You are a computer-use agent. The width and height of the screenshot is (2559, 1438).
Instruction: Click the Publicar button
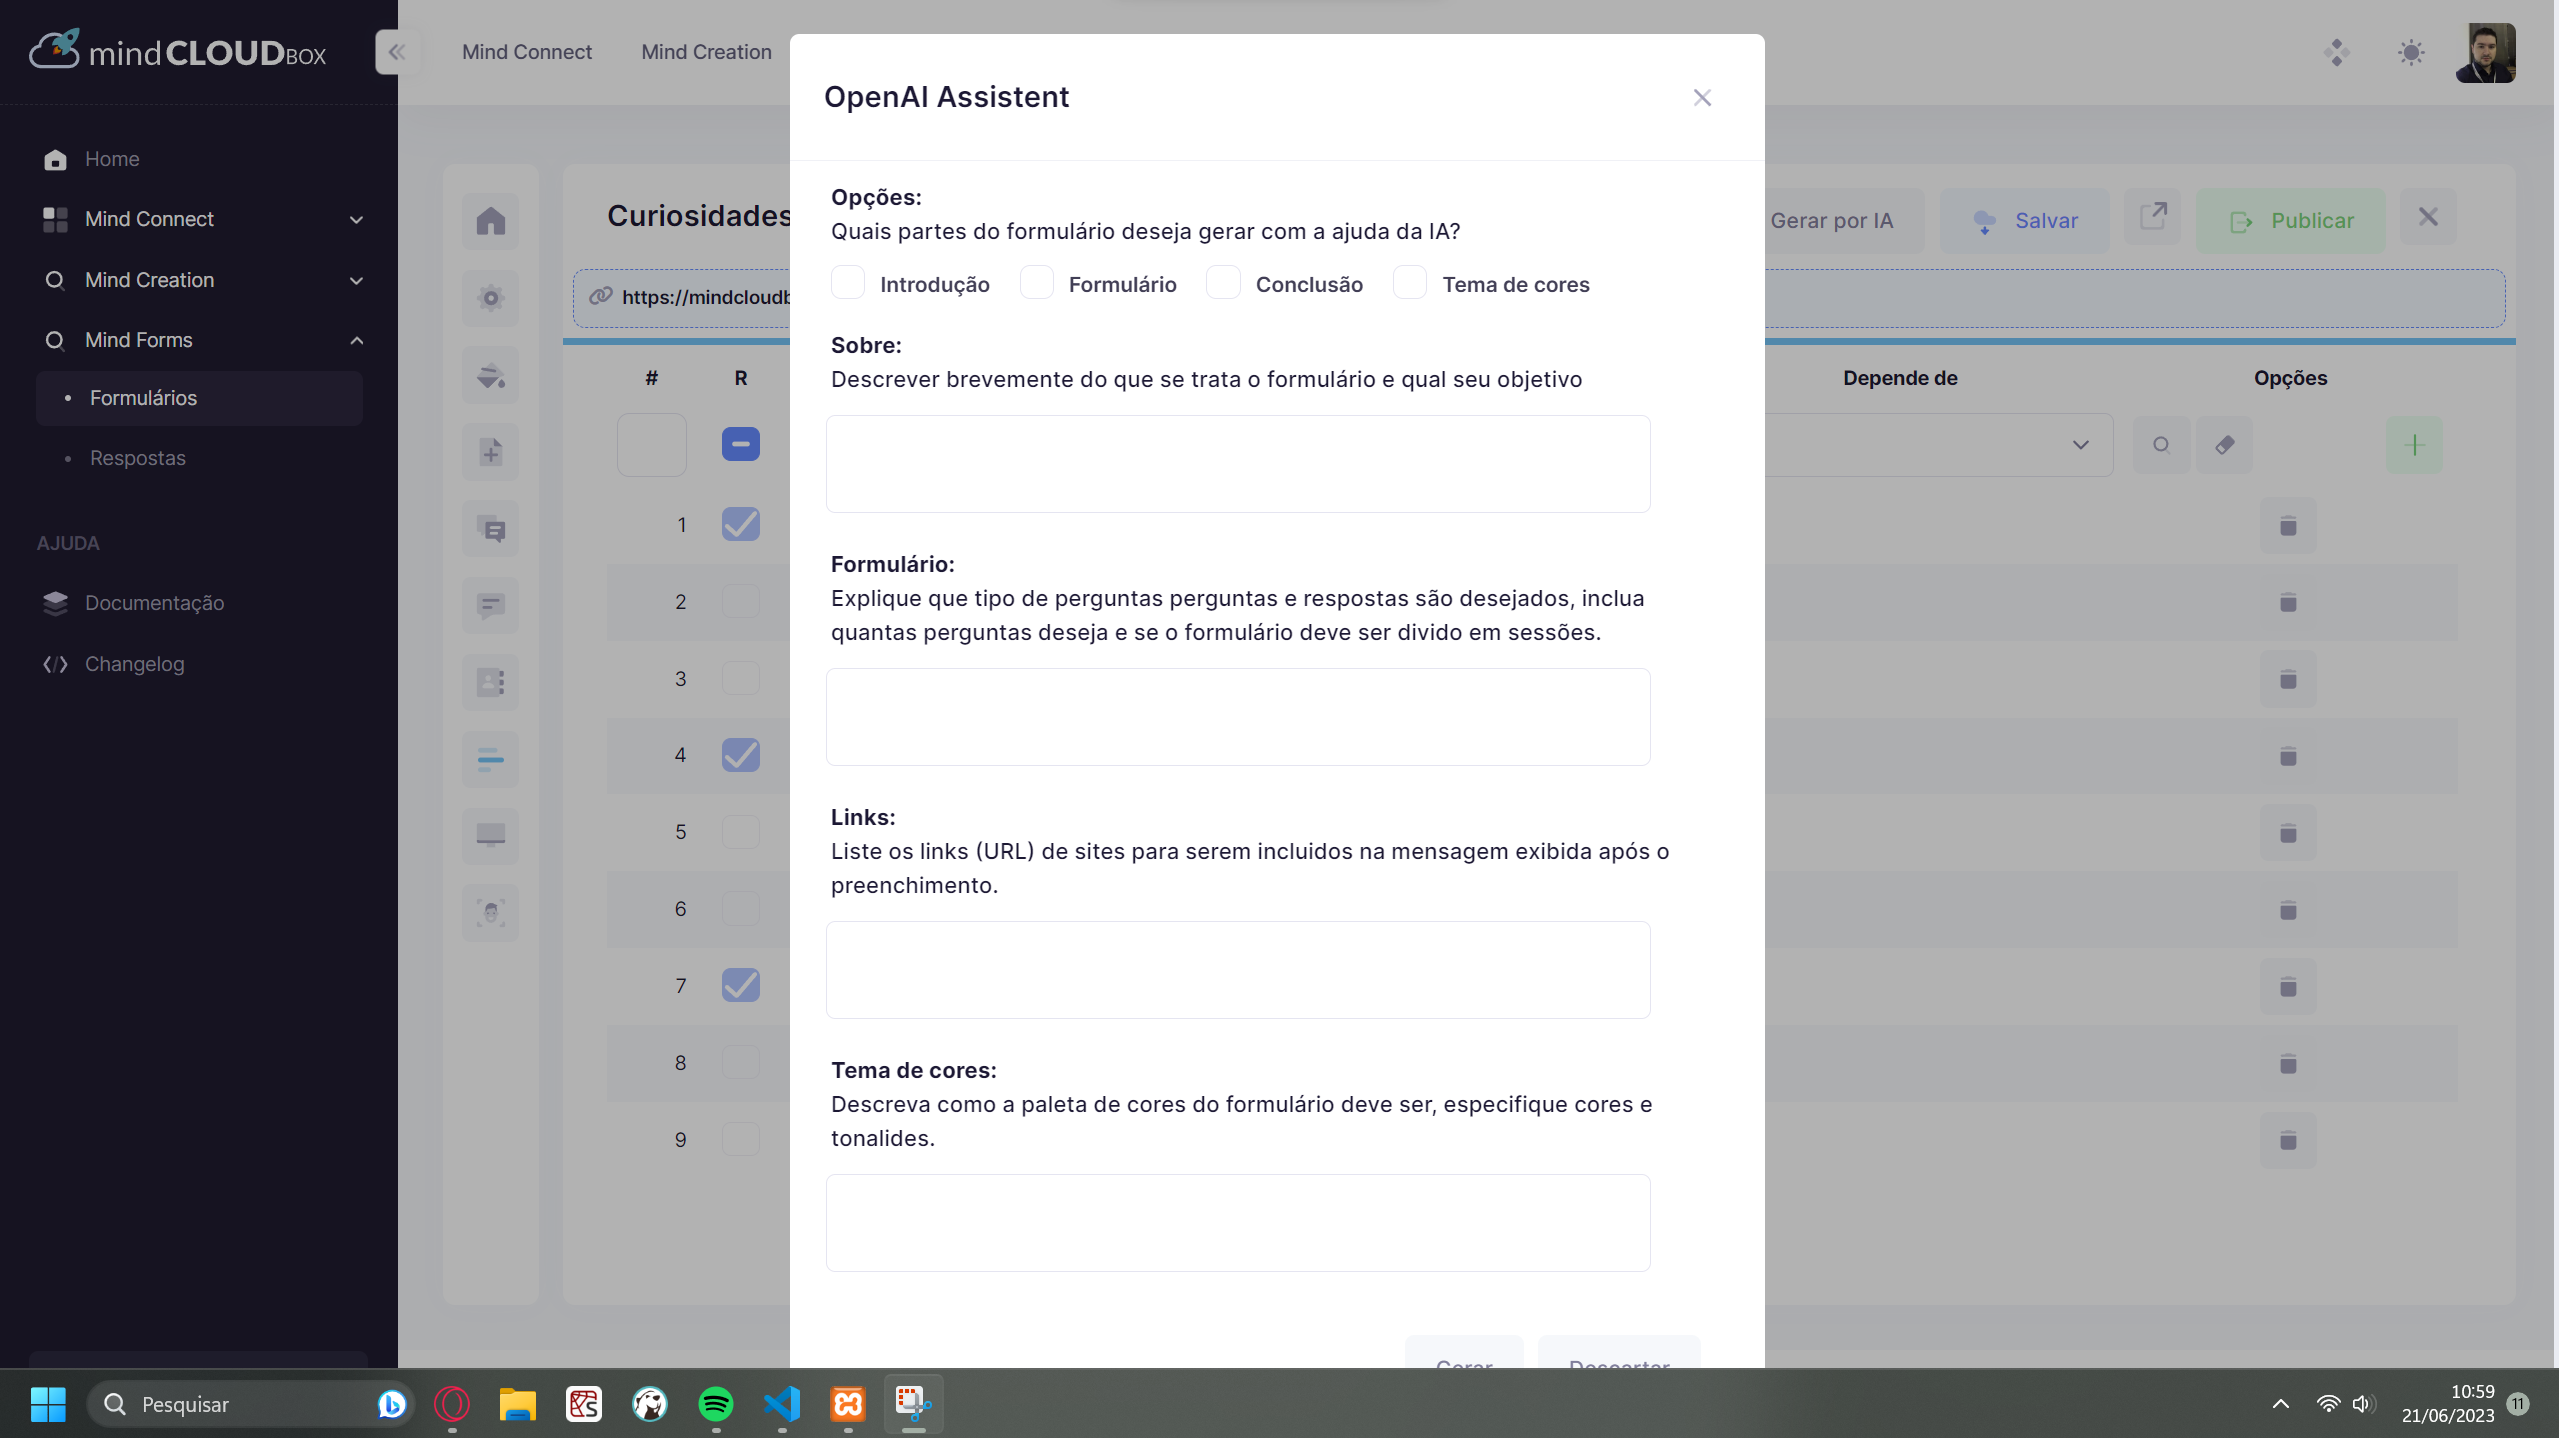click(2290, 221)
